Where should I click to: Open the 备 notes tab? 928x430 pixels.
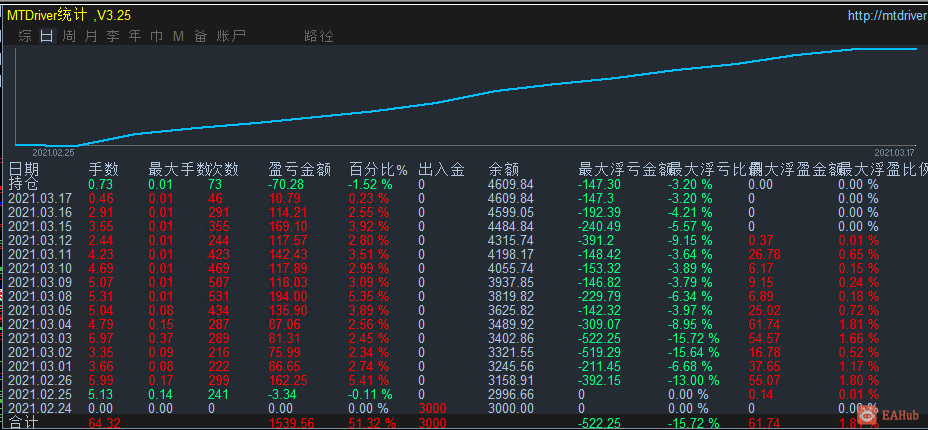pos(201,36)
